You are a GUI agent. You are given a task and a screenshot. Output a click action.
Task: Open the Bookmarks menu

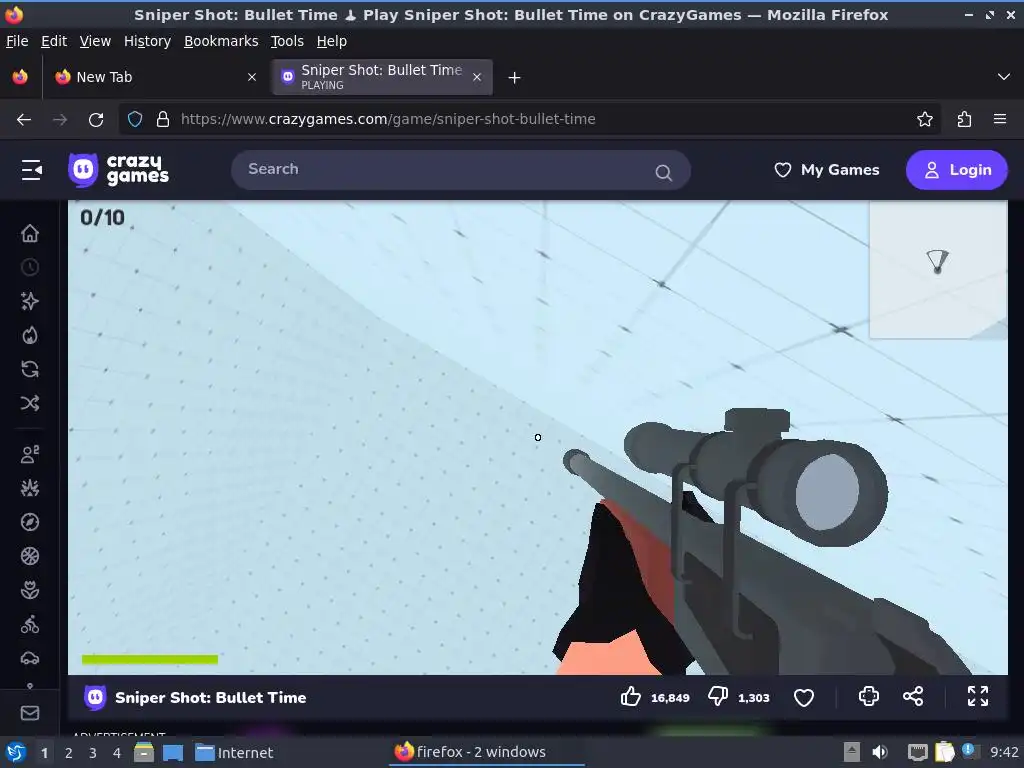(x=221, y=41)
